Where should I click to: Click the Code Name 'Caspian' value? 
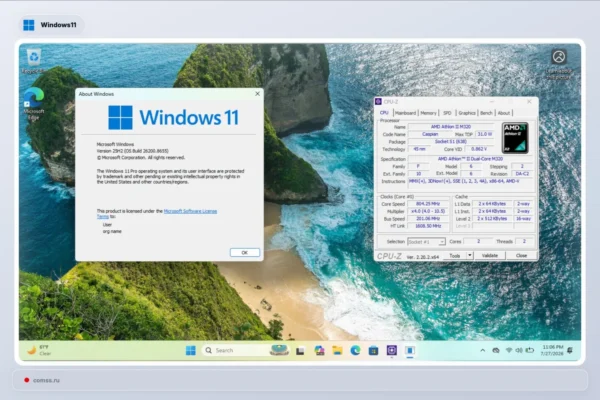430,134
